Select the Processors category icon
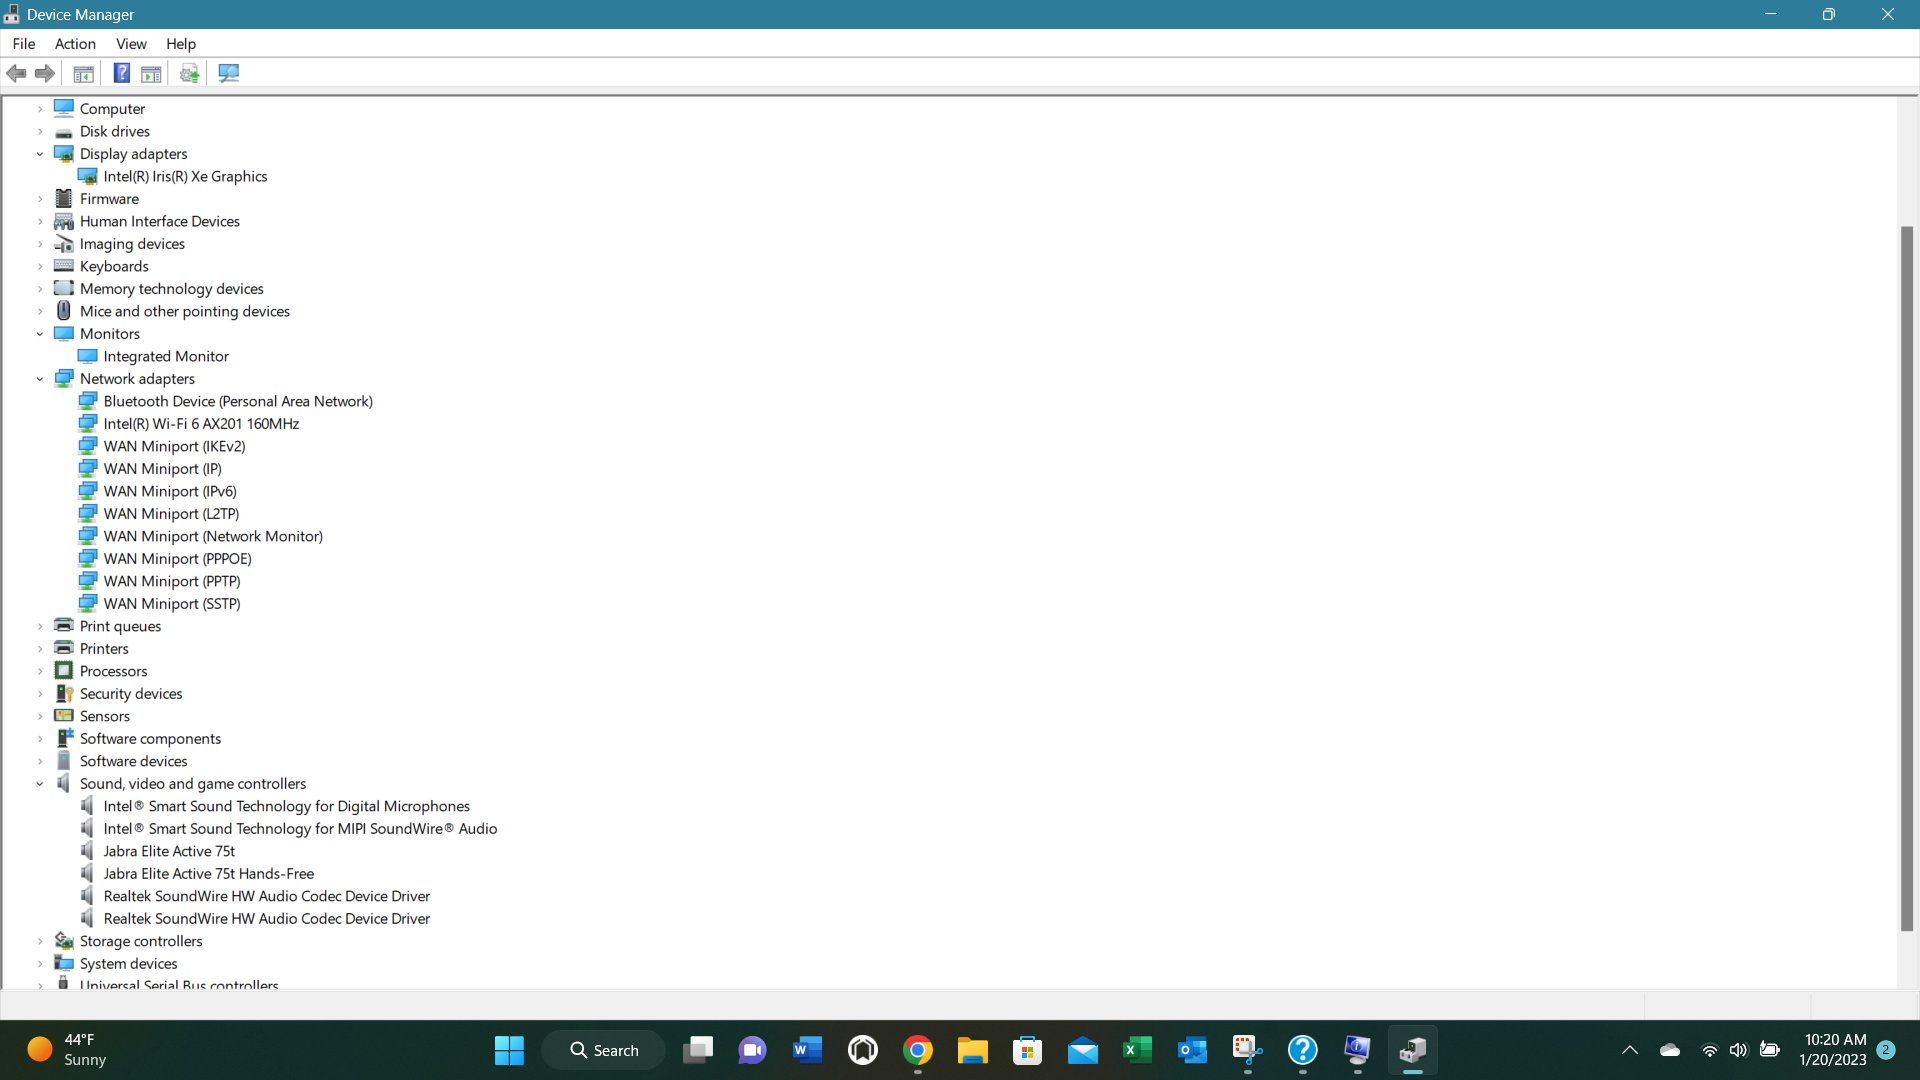Image resolution: width=1920 pixels, height=1080 pixels. coord(64,671)
